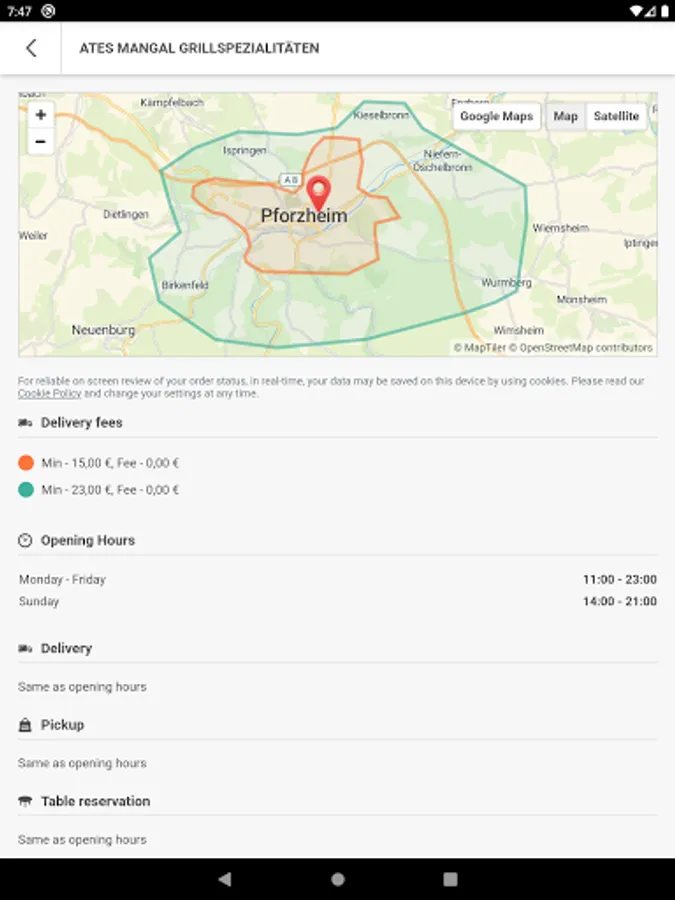
Task: Tap the battery status icon
Action: pyautogui.click(x=665, y=11)
